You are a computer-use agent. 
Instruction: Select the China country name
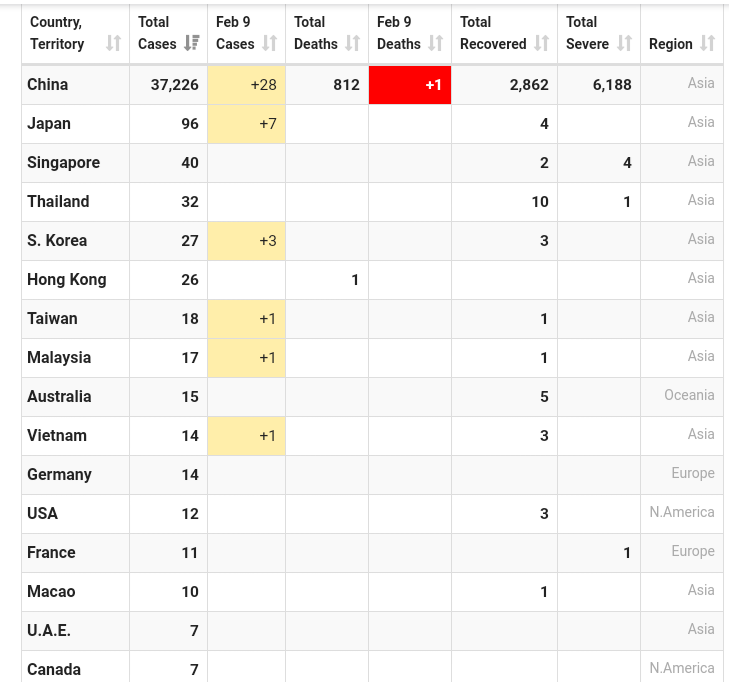48,85
